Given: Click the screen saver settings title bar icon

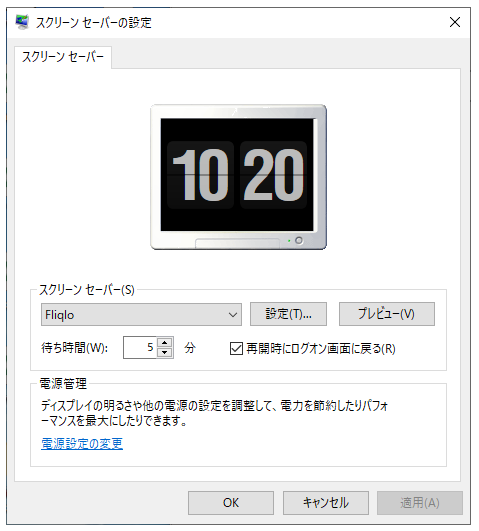Looking at the screenshot, I should pyautogui.click(x=22, y=22).
